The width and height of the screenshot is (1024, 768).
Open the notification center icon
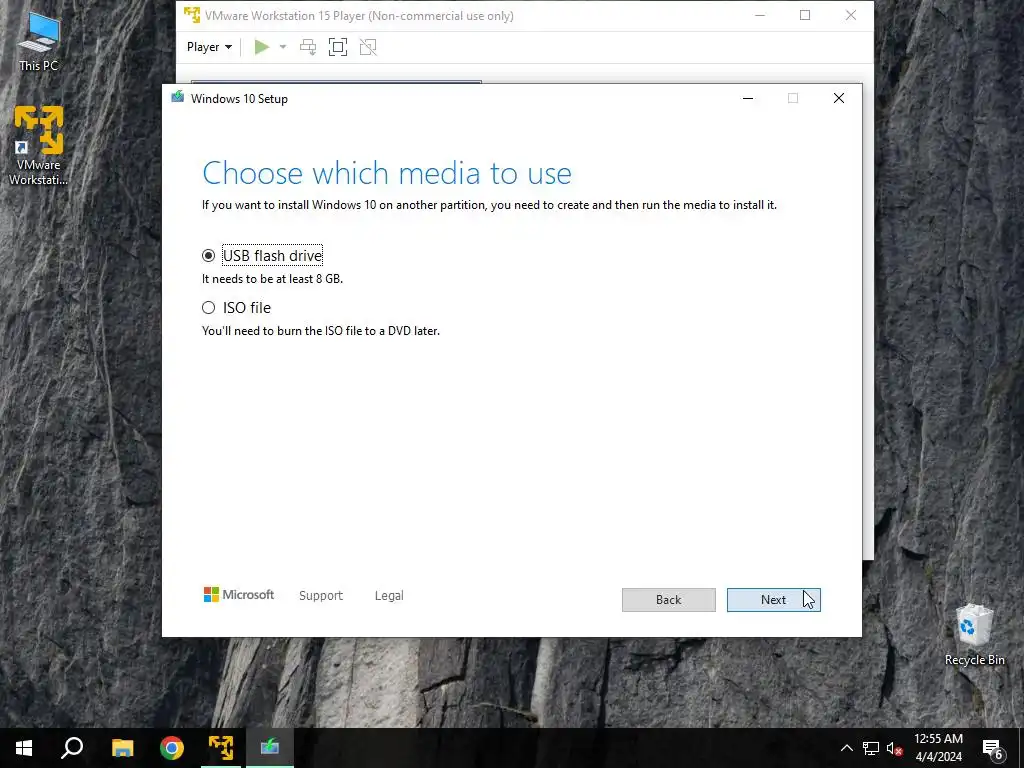[993, 748]
